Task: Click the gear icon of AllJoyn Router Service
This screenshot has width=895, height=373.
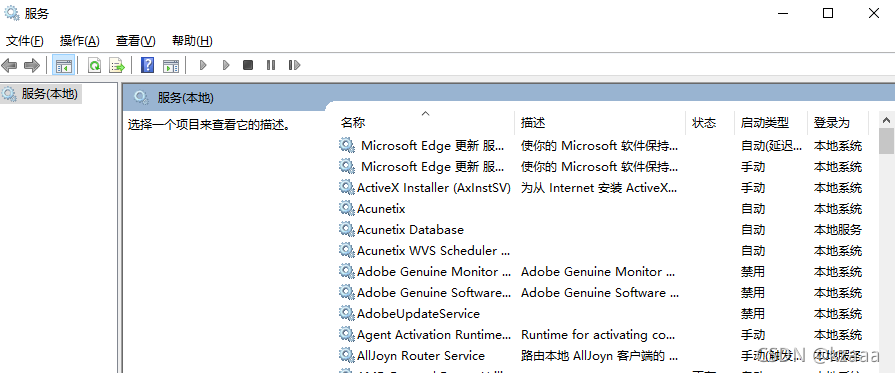Action: (346, 355)
